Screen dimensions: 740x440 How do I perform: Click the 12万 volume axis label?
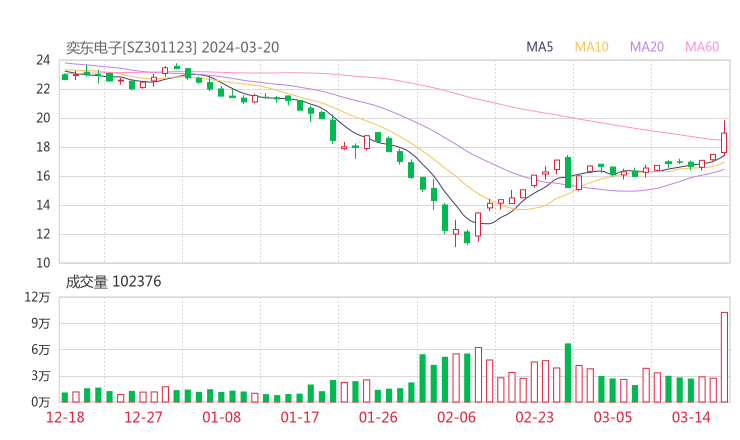tap(37, 297)
